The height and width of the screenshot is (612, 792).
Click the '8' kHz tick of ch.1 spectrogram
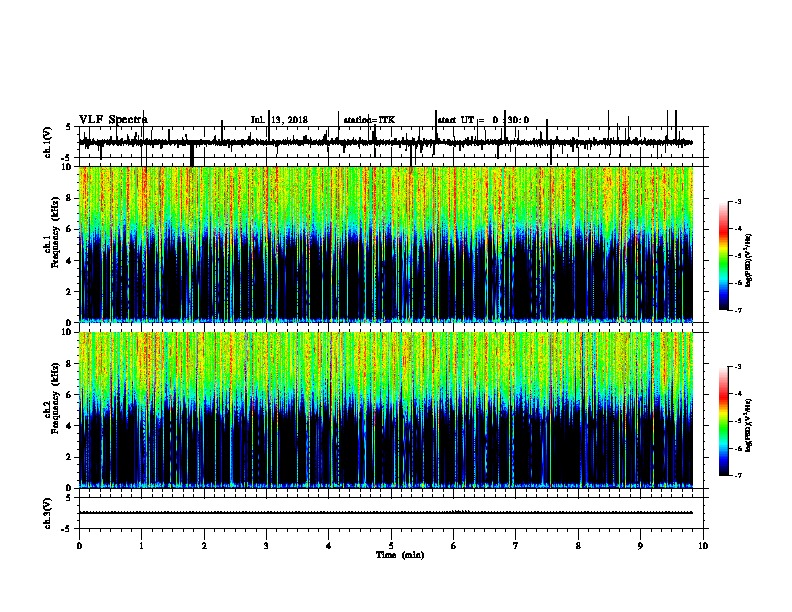coord(69,198)
